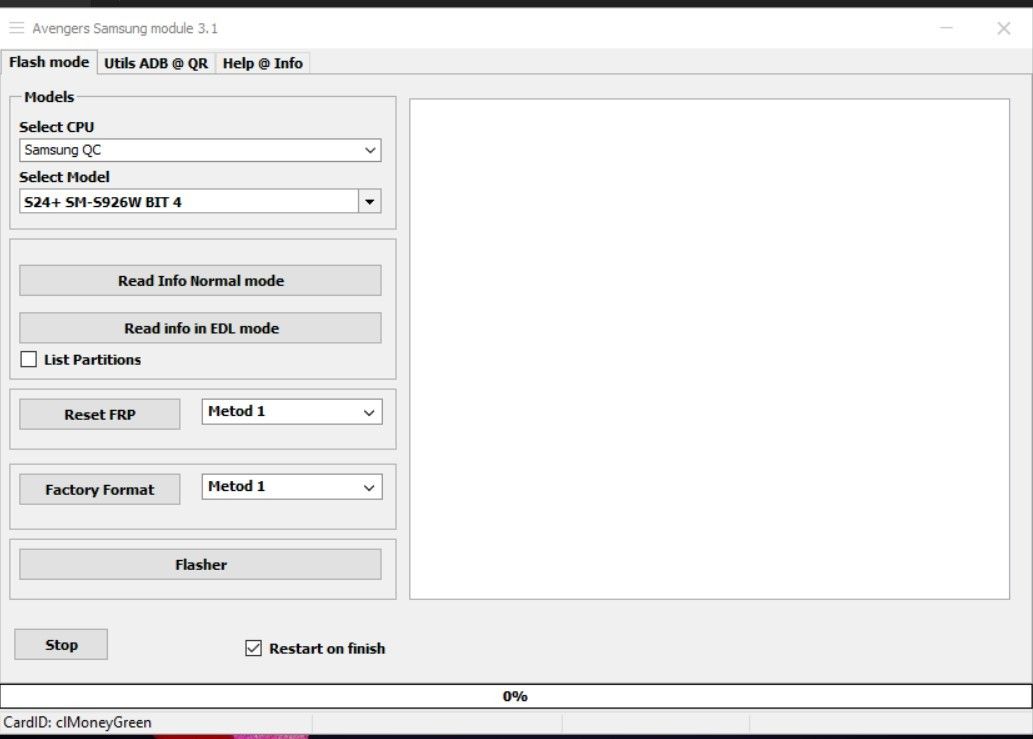
Task: Click the Flasher button
Action: click(x=200, y=564)
